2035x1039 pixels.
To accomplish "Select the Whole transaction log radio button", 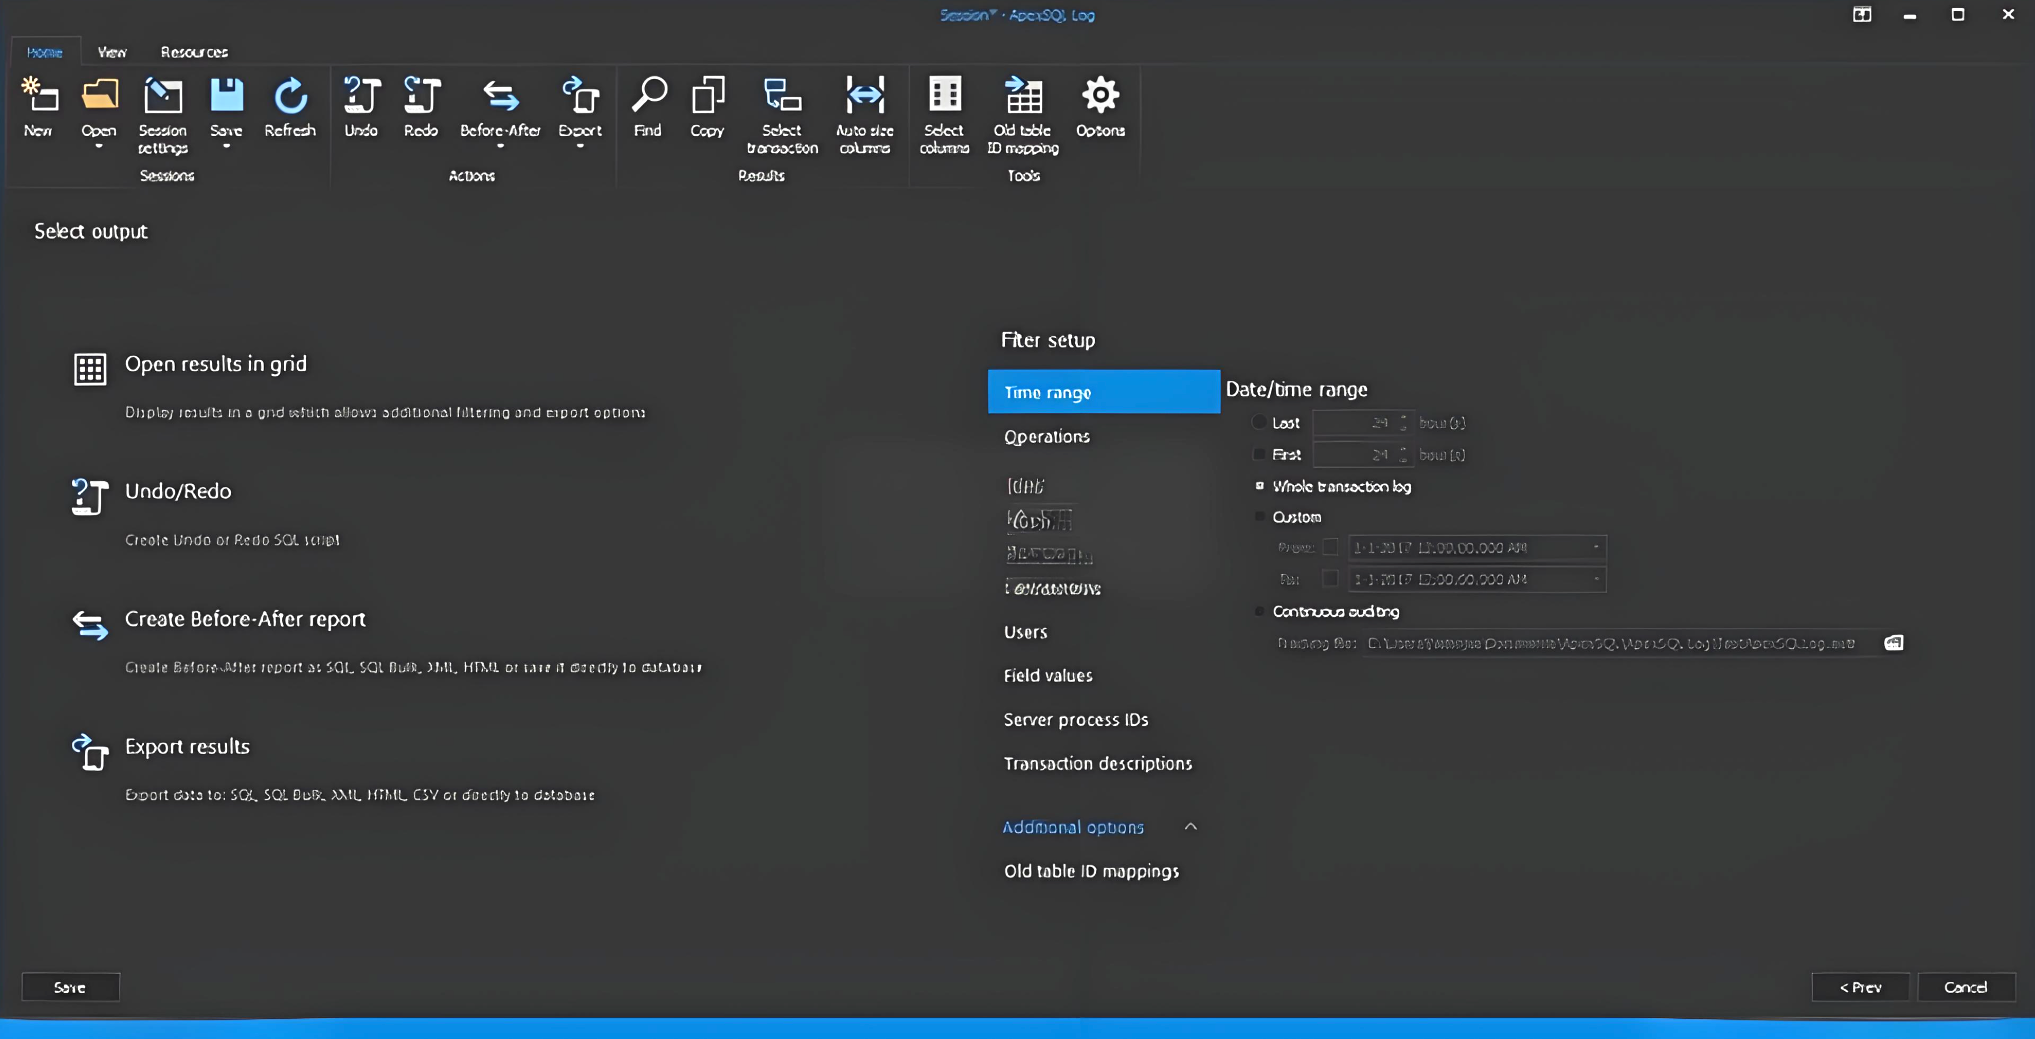I will (1260, 486).
